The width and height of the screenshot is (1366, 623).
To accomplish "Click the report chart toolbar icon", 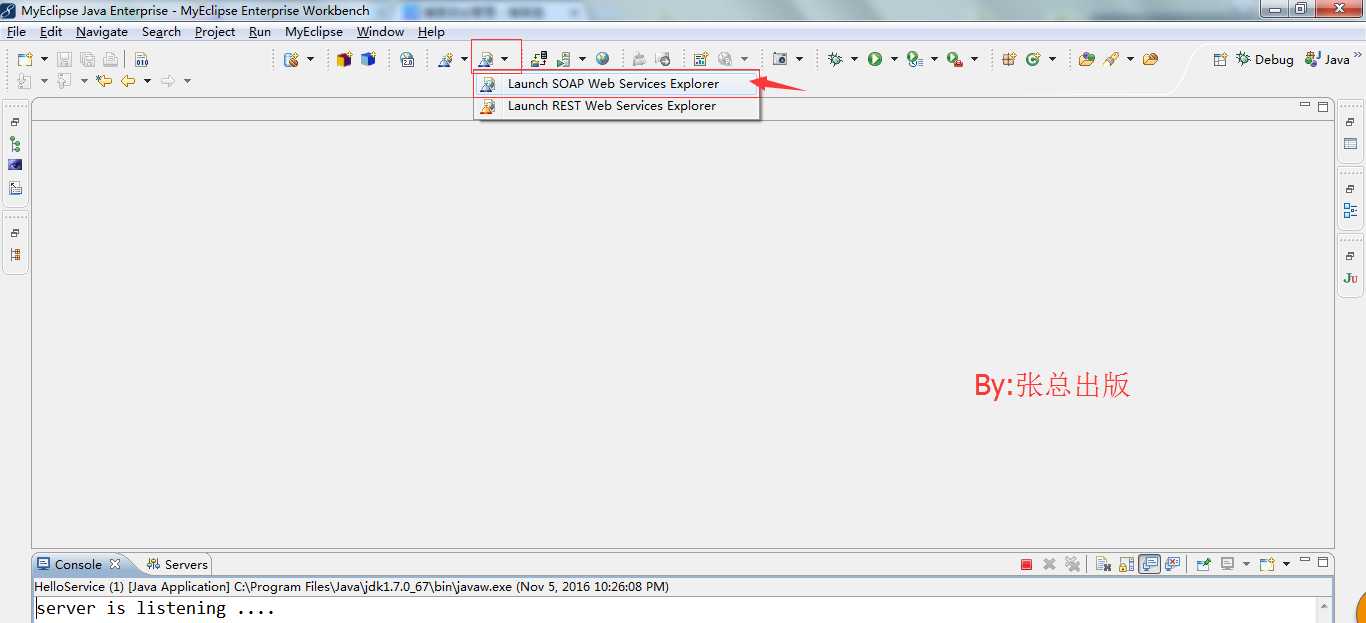I will [x=700, y=59].
